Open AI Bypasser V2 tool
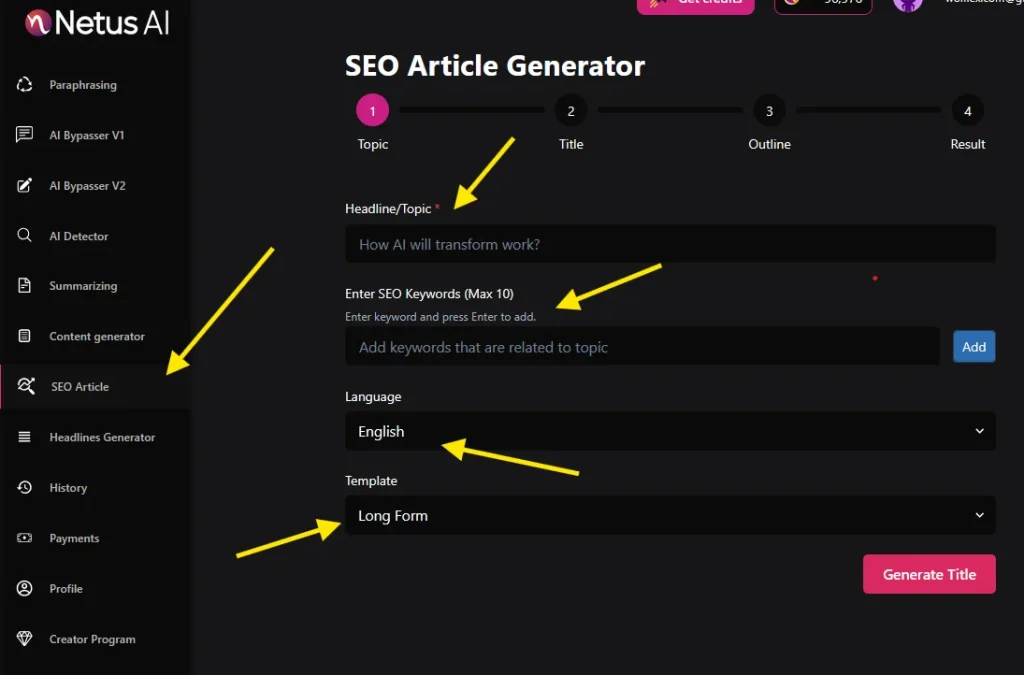This screenshot has width=1024, height=675. 89,185
